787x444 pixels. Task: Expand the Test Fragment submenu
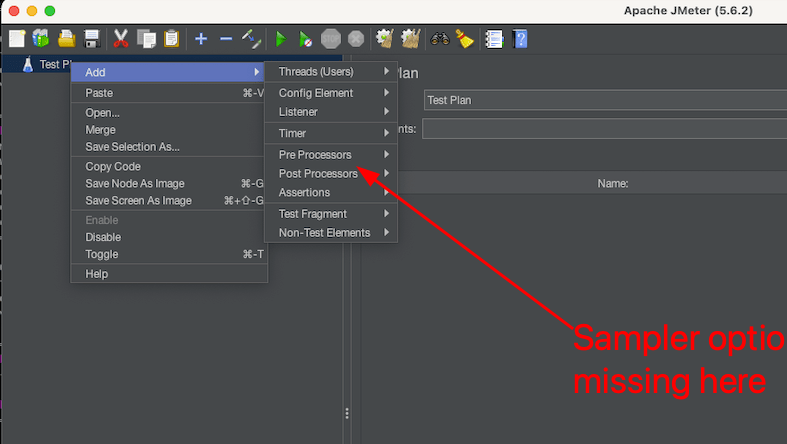(331, 214)
